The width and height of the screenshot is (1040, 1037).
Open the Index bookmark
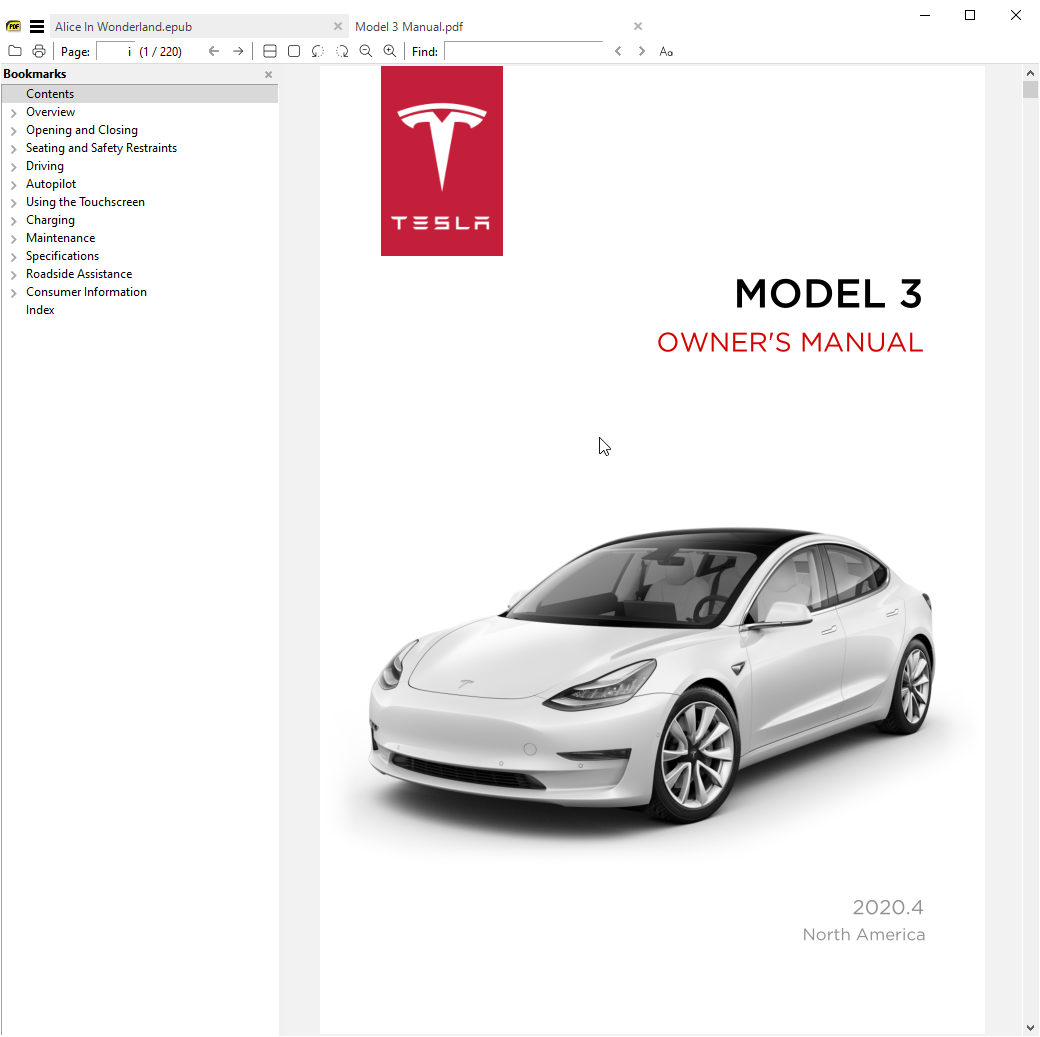[x=40, y=310]
